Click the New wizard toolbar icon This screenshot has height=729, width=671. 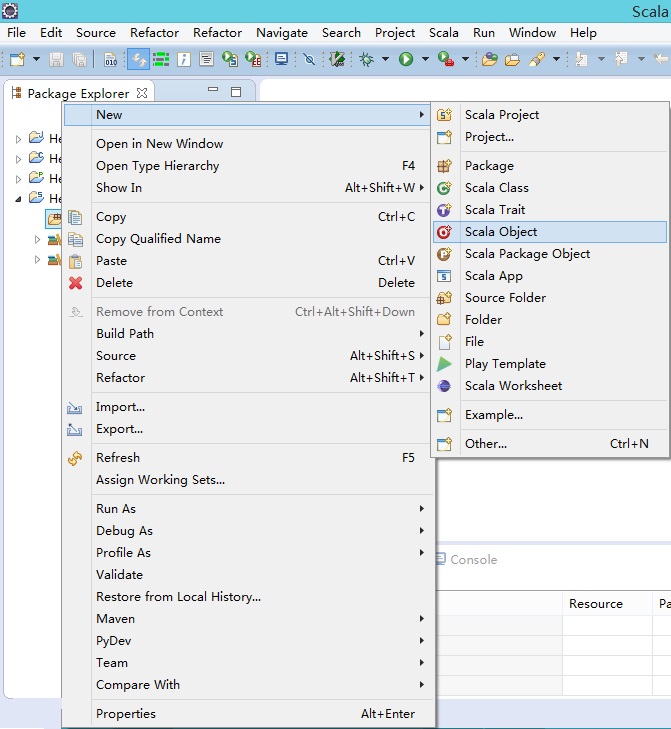tap(17, 60)
